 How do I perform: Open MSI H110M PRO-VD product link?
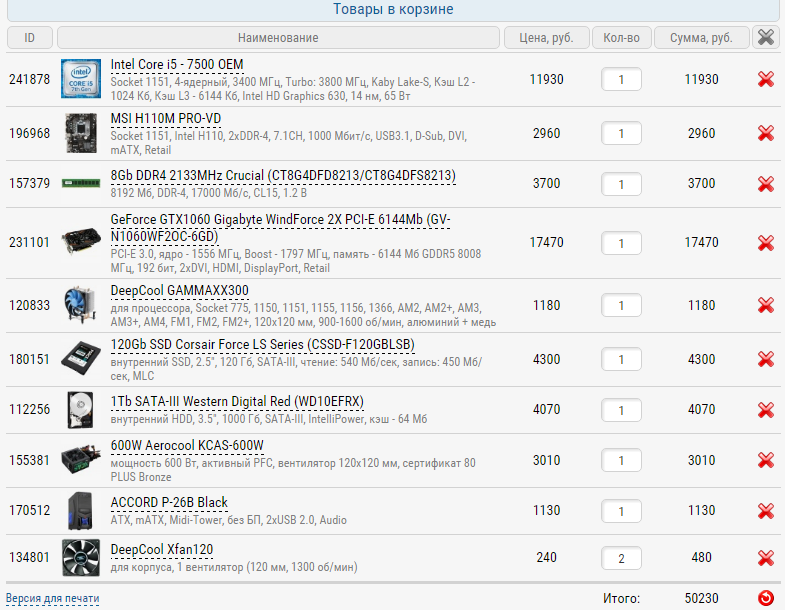(x=166, y=119)
